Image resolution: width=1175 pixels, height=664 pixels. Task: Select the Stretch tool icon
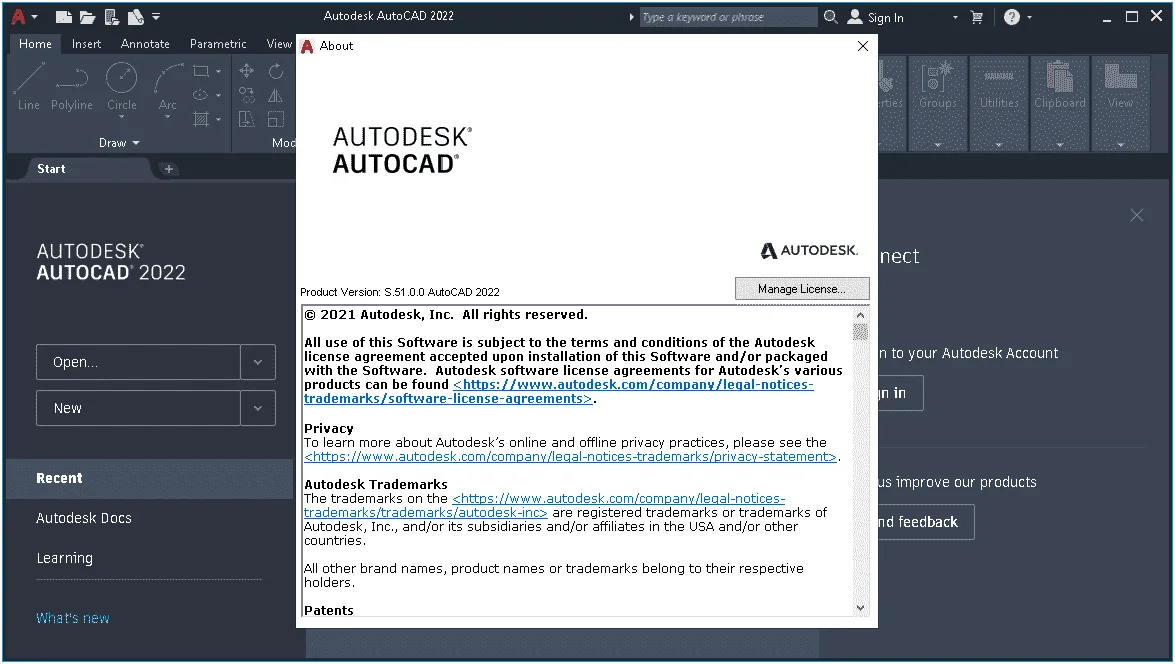[x=246, y=118]
